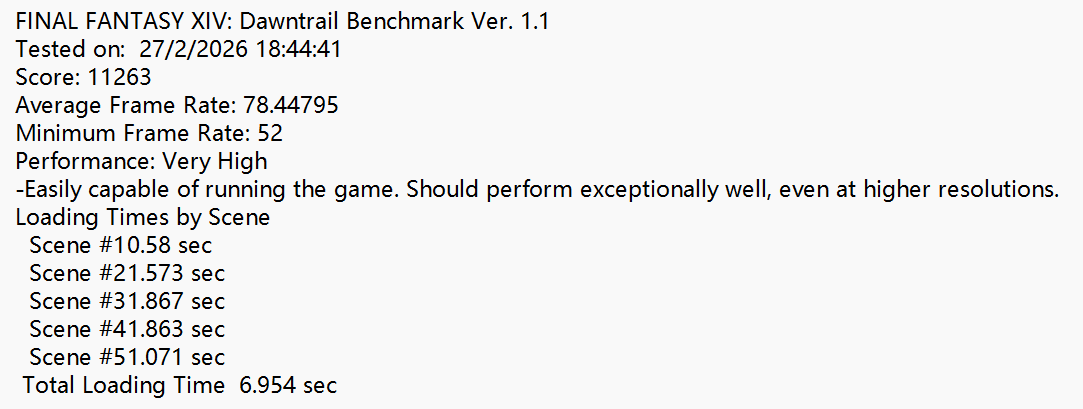Click the total loading value 6.954 sec
Viewport: 1083px width, 409px height.
coord(288,385)
